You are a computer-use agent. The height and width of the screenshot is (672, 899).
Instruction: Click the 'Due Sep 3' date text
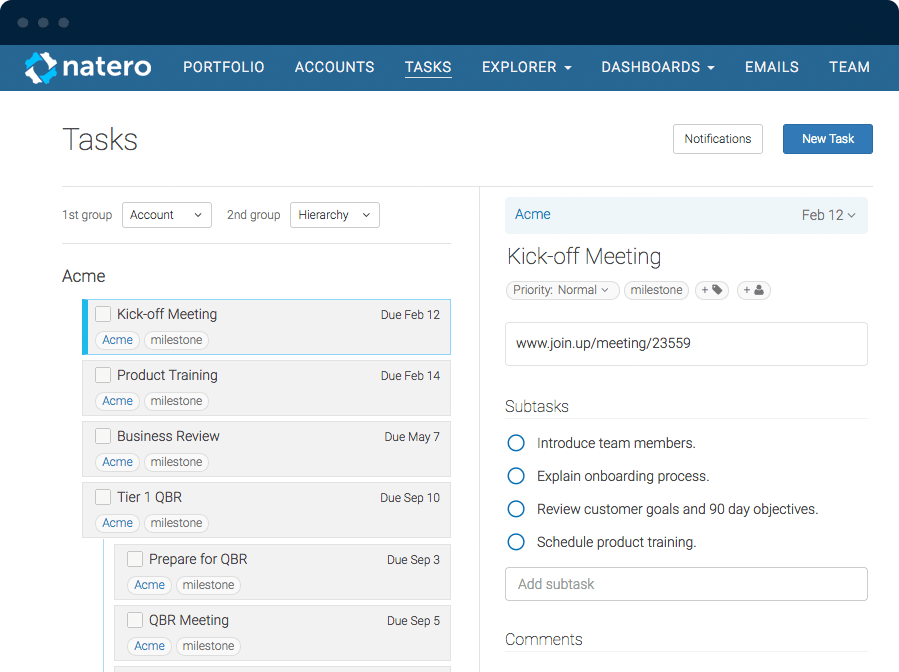pyautogui.click(x=413, y=560)
